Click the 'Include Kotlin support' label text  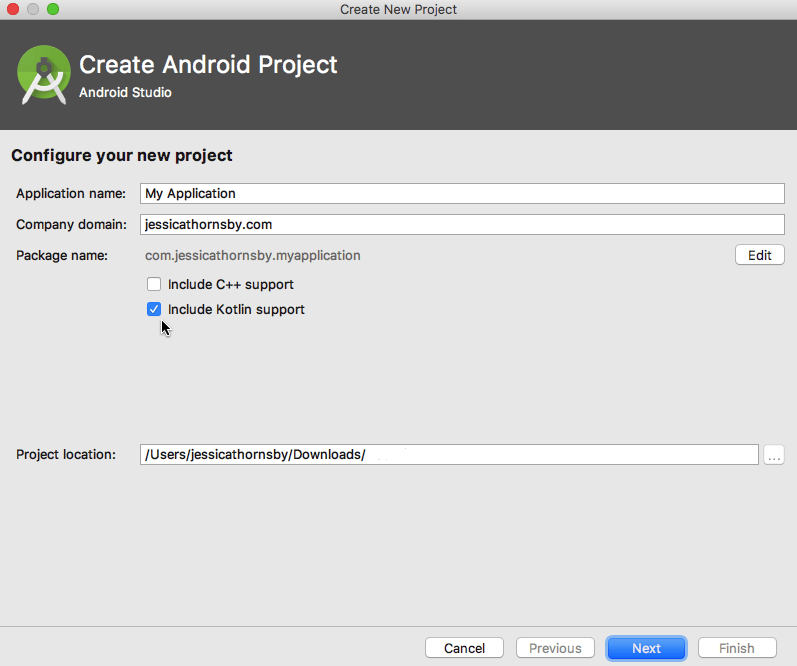coord(236,309)
